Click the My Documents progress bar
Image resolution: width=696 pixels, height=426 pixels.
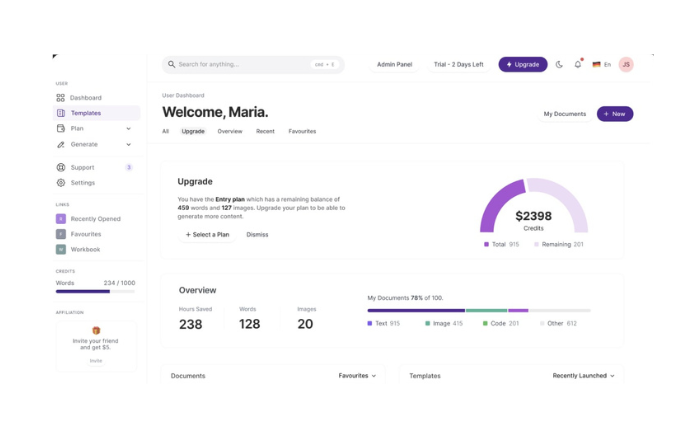(479, 310)
